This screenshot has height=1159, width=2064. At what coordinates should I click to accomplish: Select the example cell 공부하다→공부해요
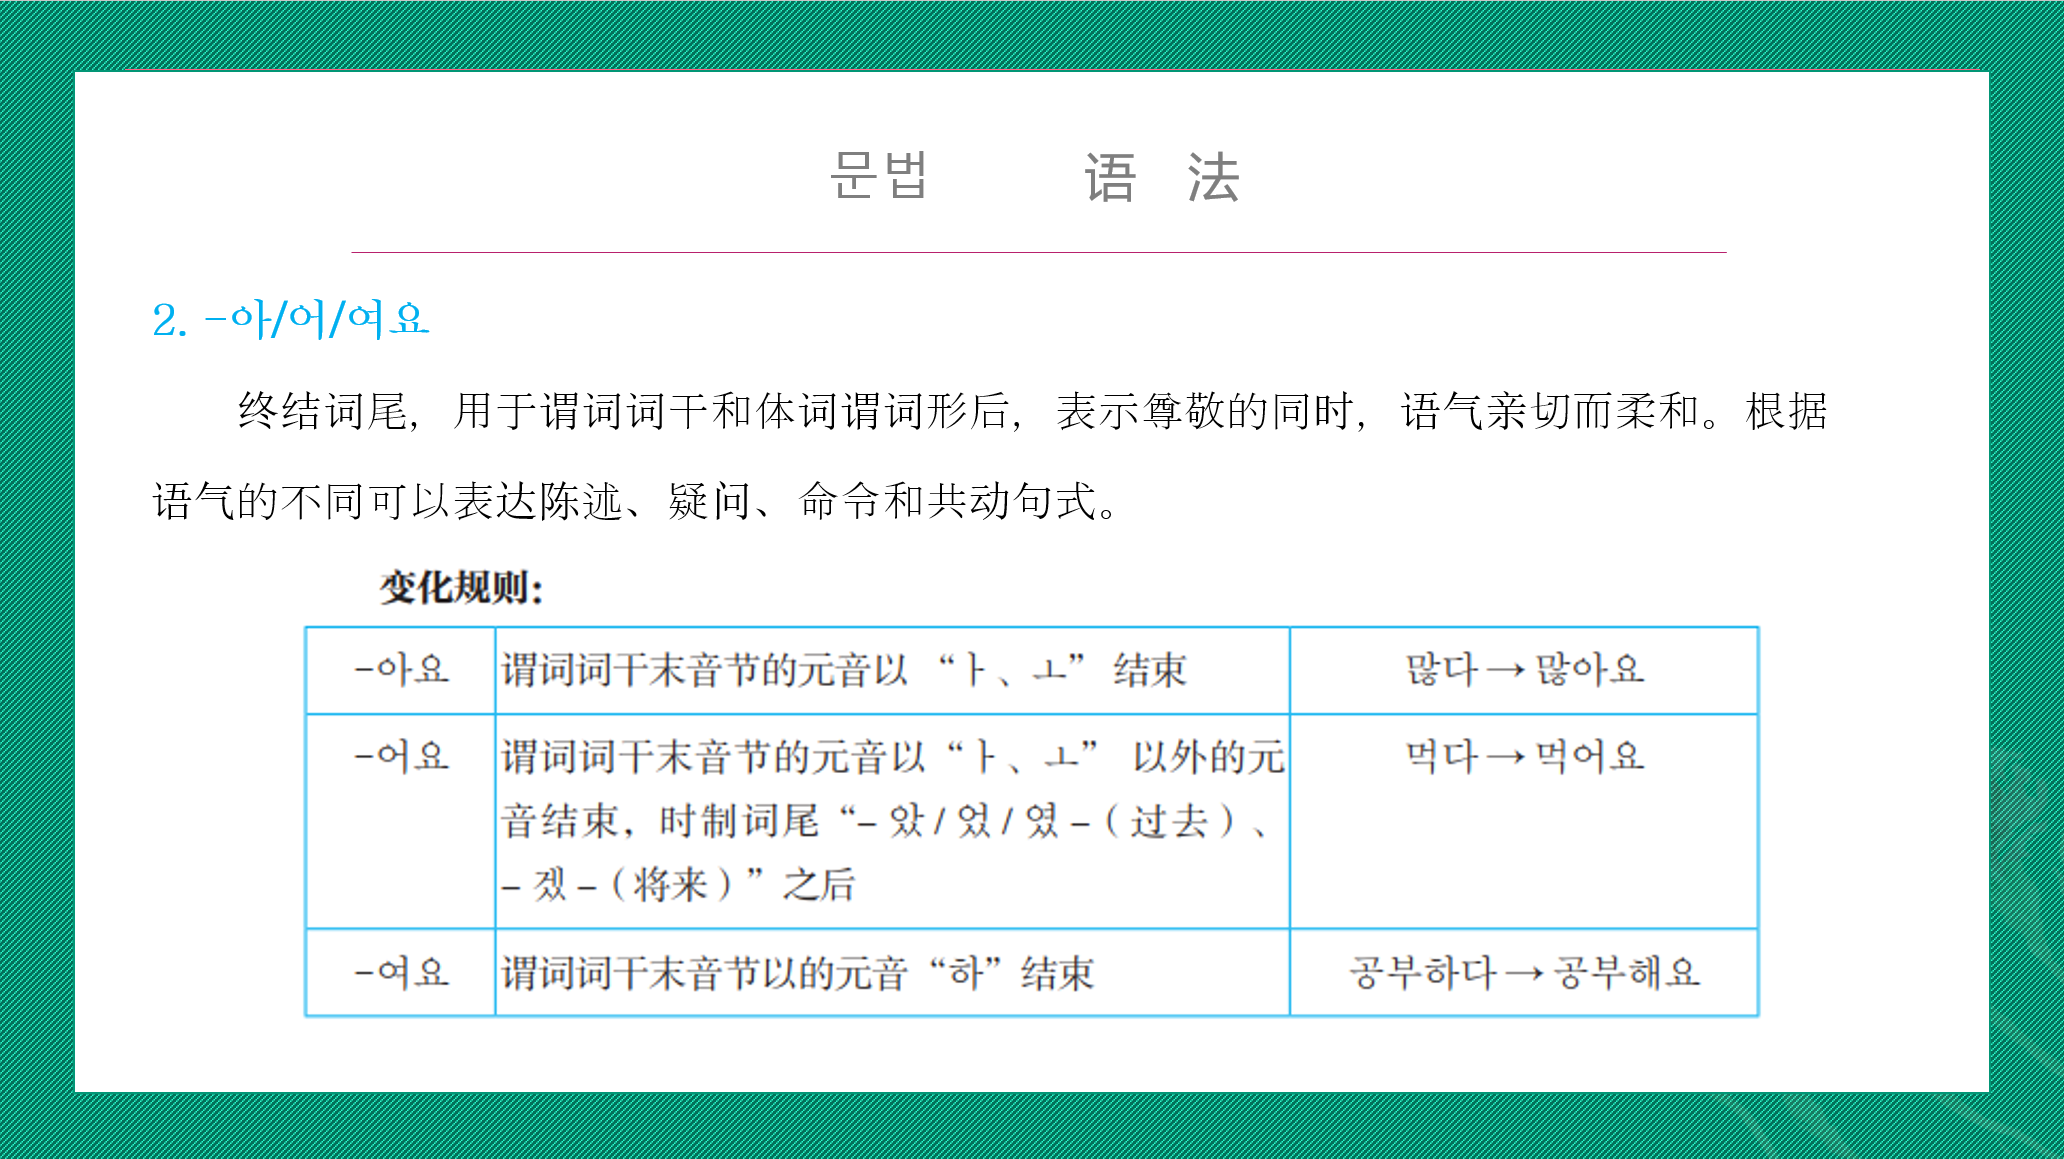point(1524,973)
